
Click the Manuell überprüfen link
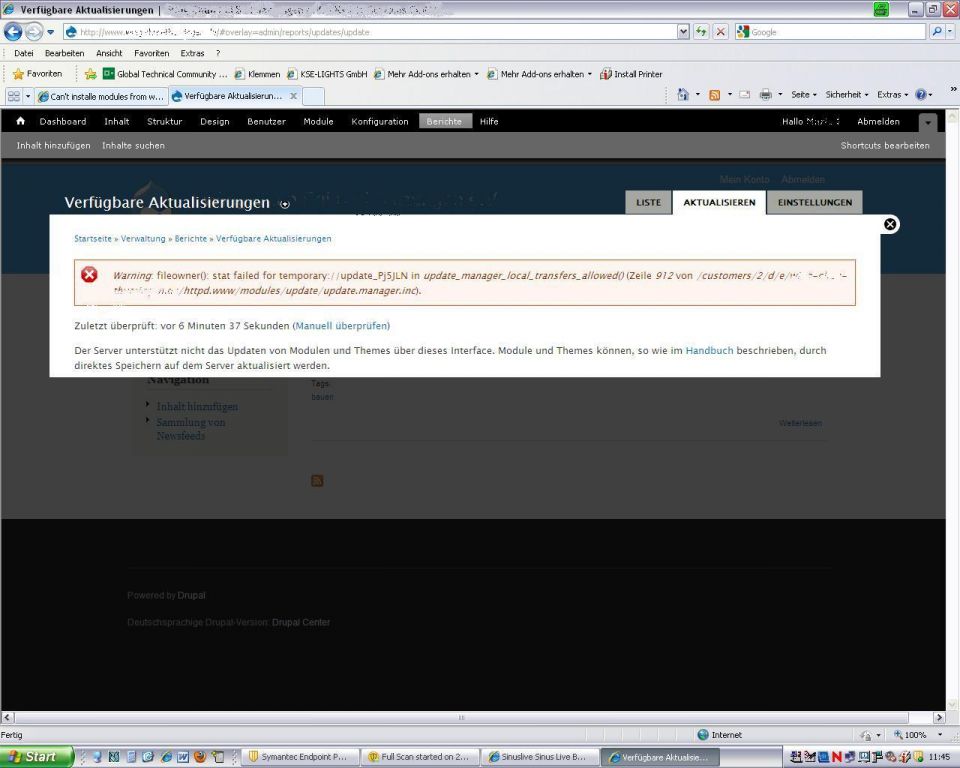pos(341,326)
